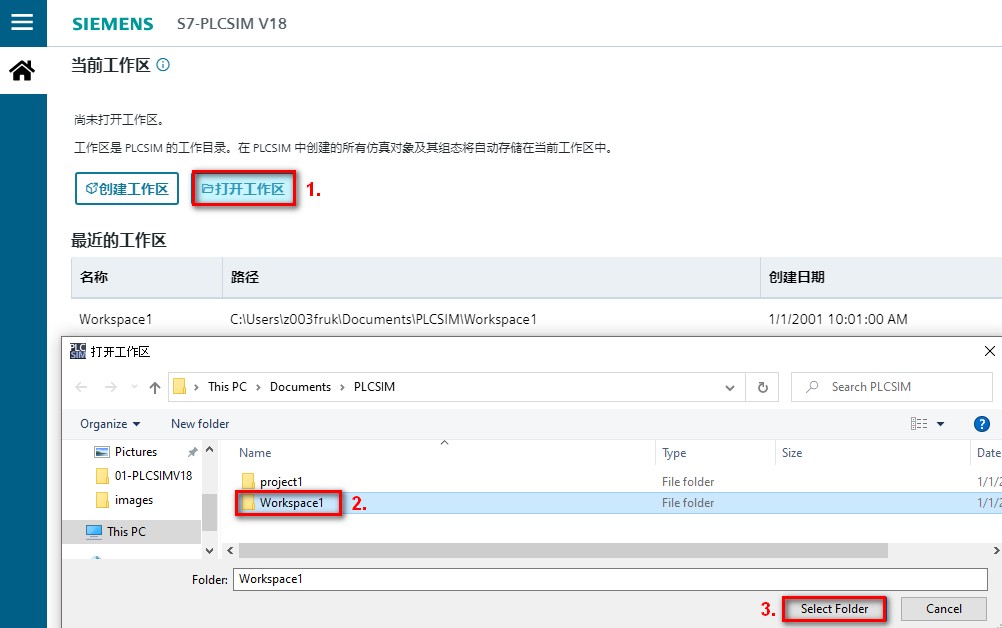Sort by the Size column header
Image resolution: width=1002 pixels, height=628 pixels.
click(792, 453)
